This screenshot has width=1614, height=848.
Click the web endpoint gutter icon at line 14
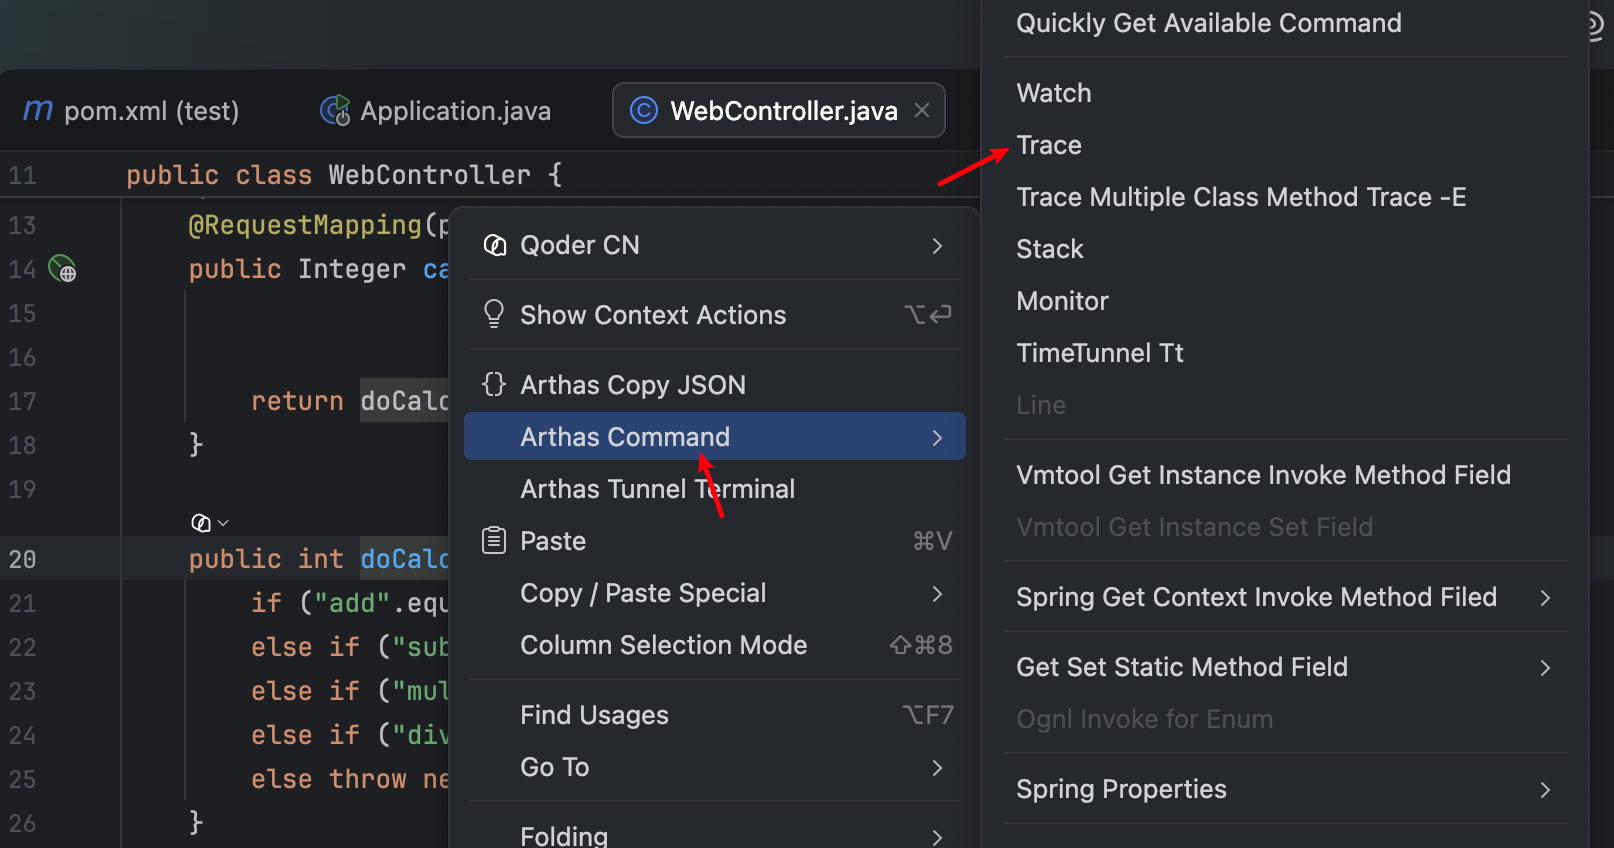[x=62, y=269]
